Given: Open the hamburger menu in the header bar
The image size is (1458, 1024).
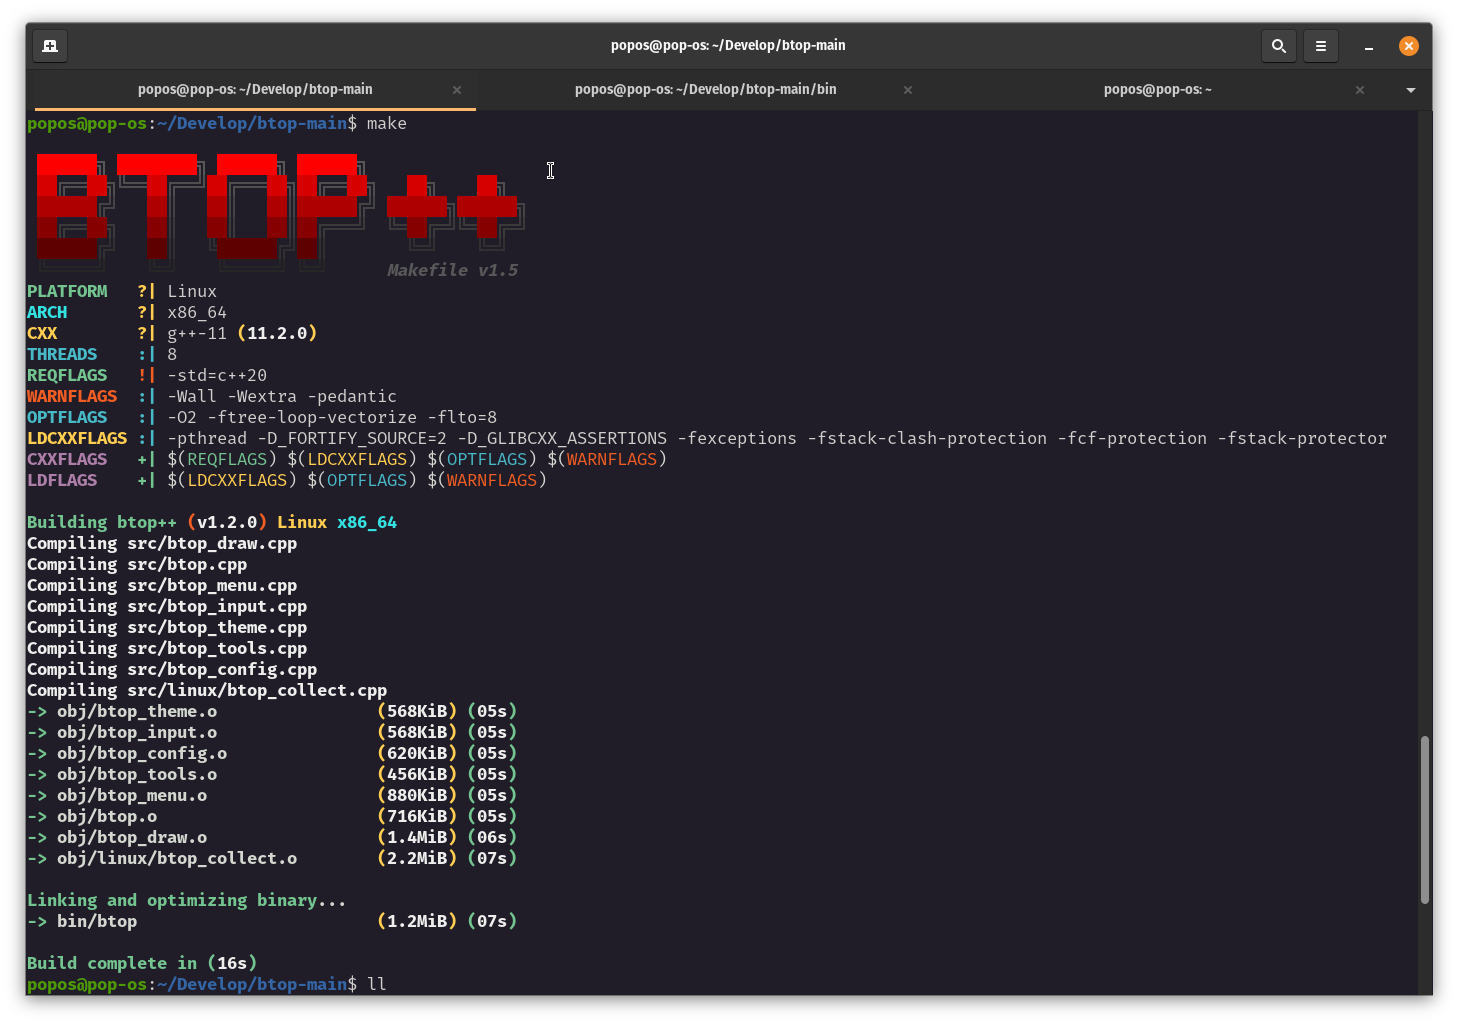Looking at the screenshot, I should [1320, 46].
